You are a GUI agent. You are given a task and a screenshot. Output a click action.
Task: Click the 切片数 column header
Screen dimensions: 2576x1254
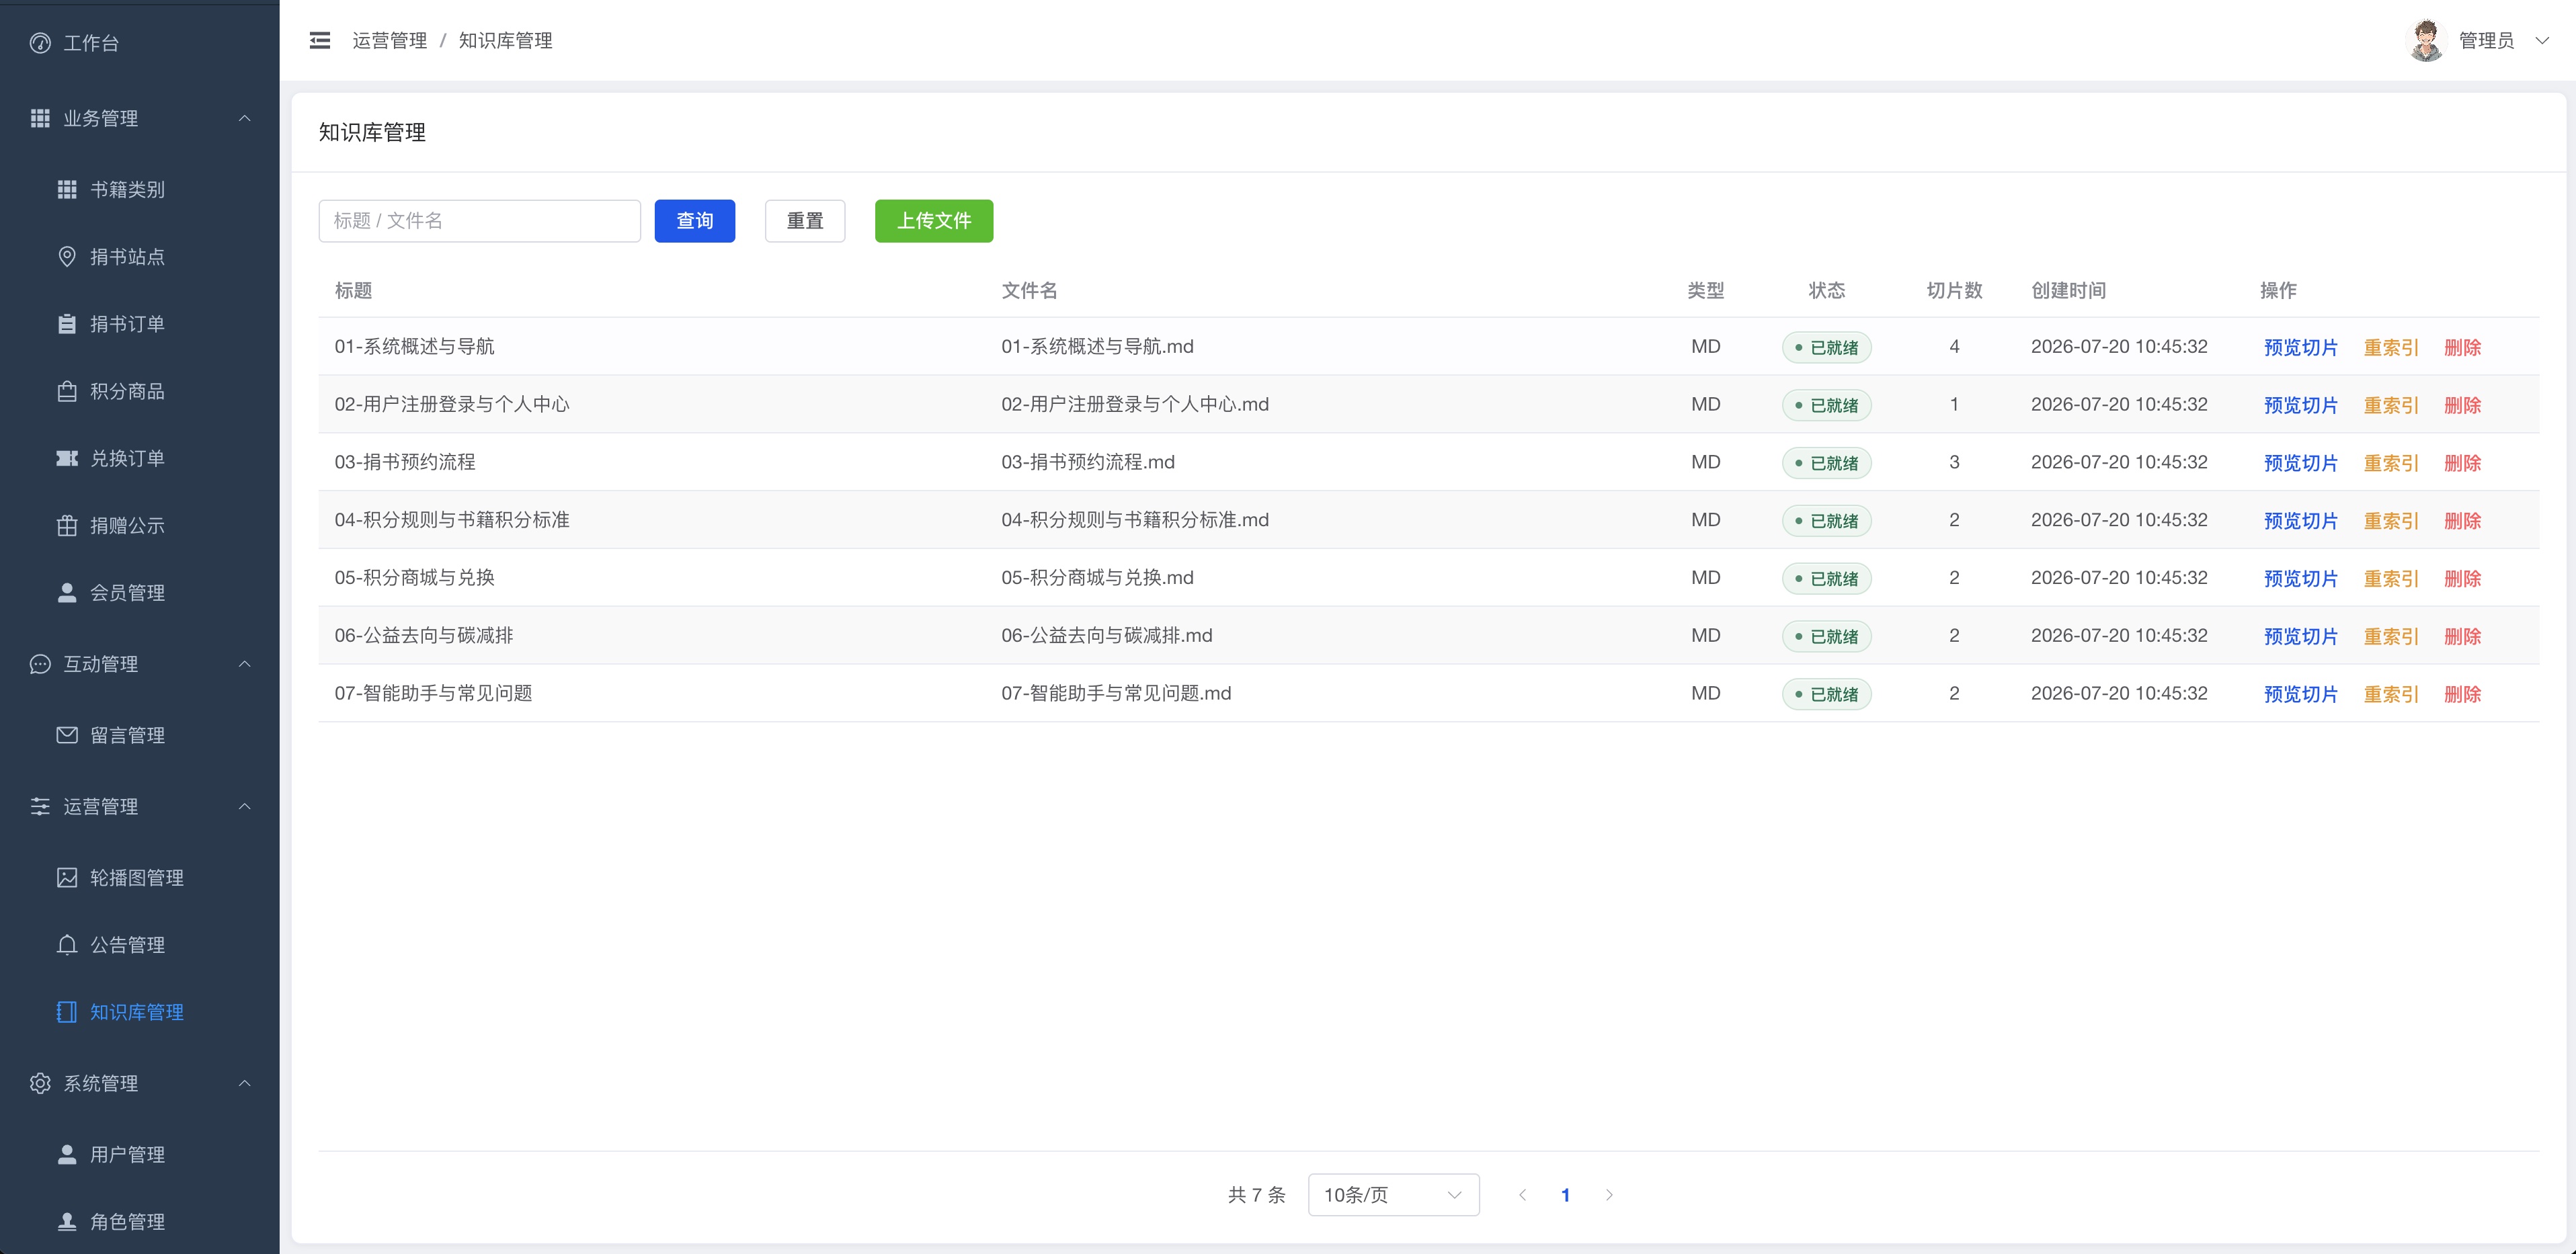(1954, 290)
